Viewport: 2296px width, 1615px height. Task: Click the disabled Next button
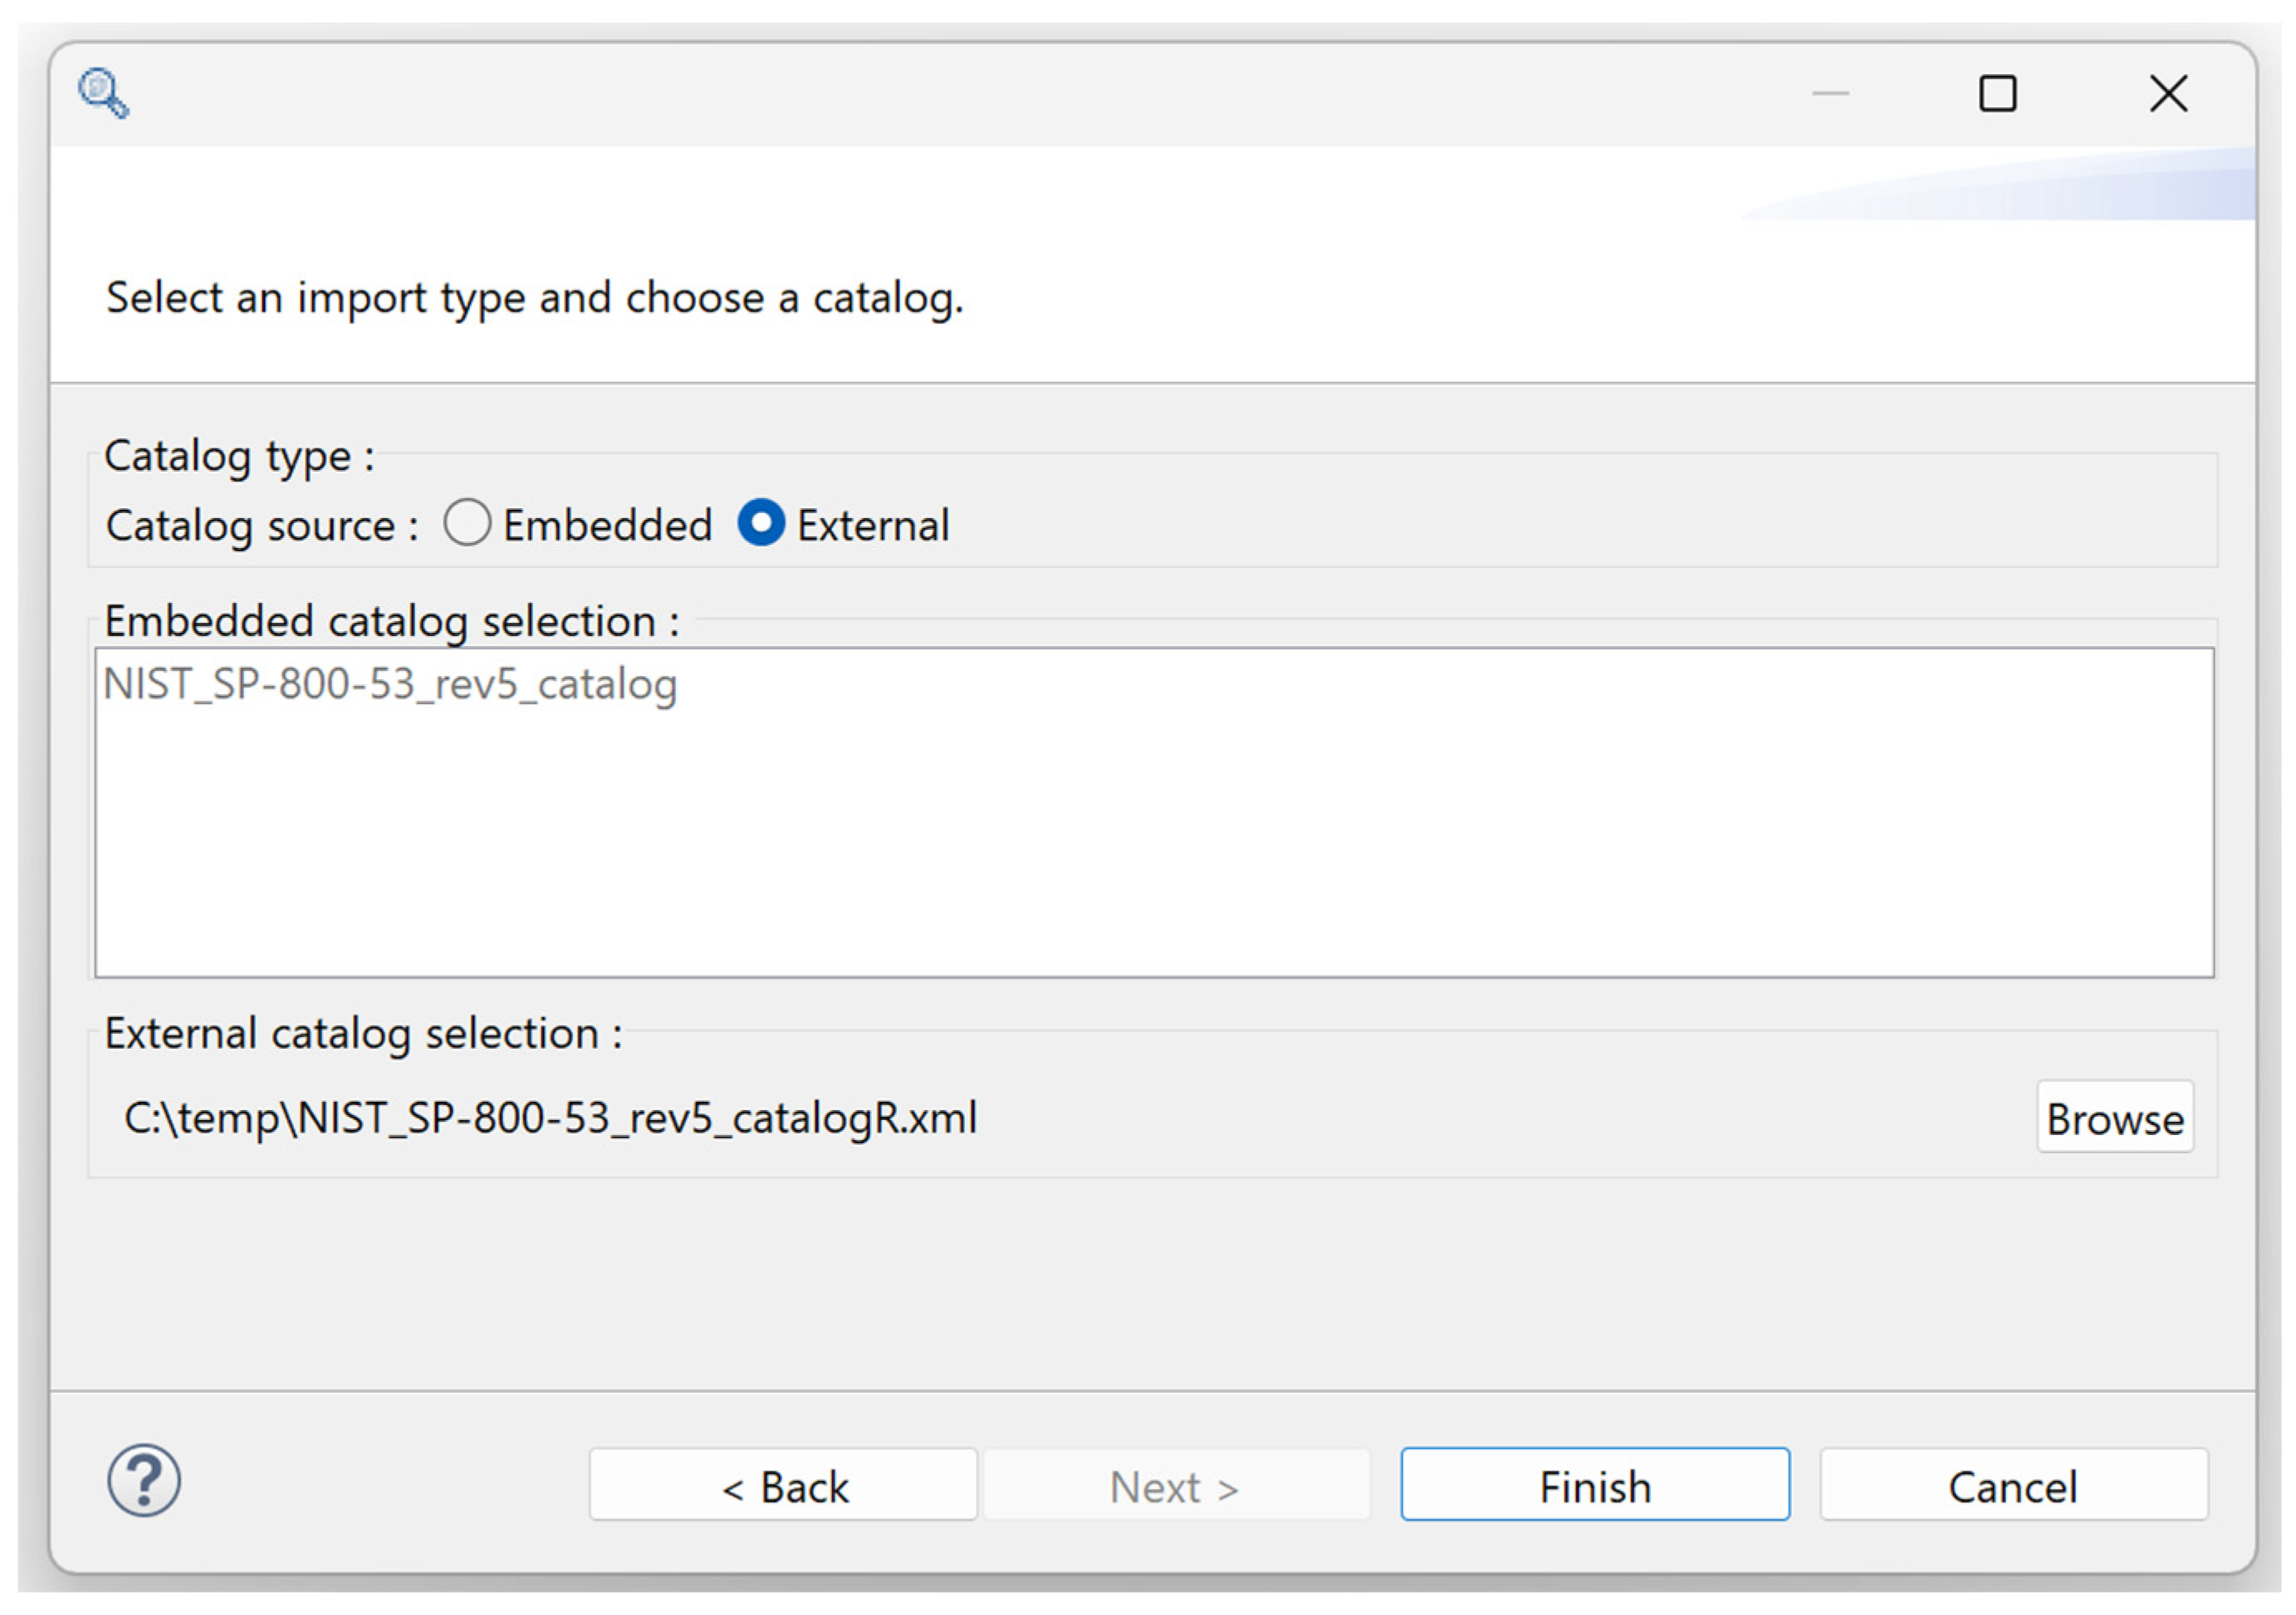pyautogui.click(x=1176, y=1486)
